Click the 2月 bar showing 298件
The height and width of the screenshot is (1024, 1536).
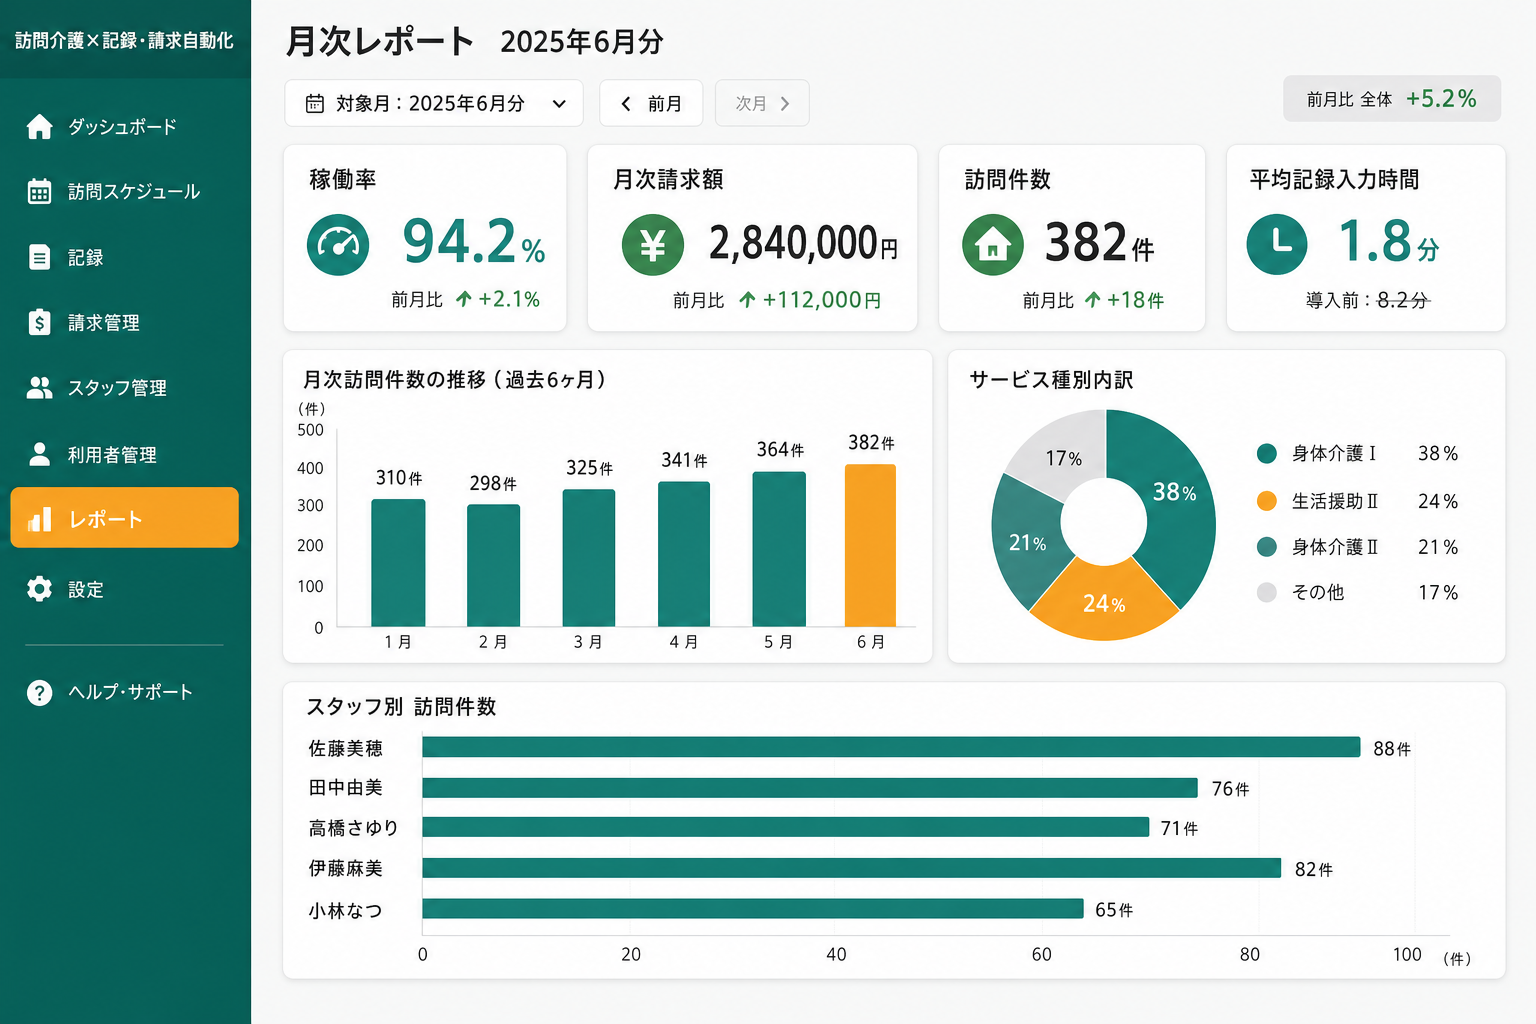tap(493, 566)
